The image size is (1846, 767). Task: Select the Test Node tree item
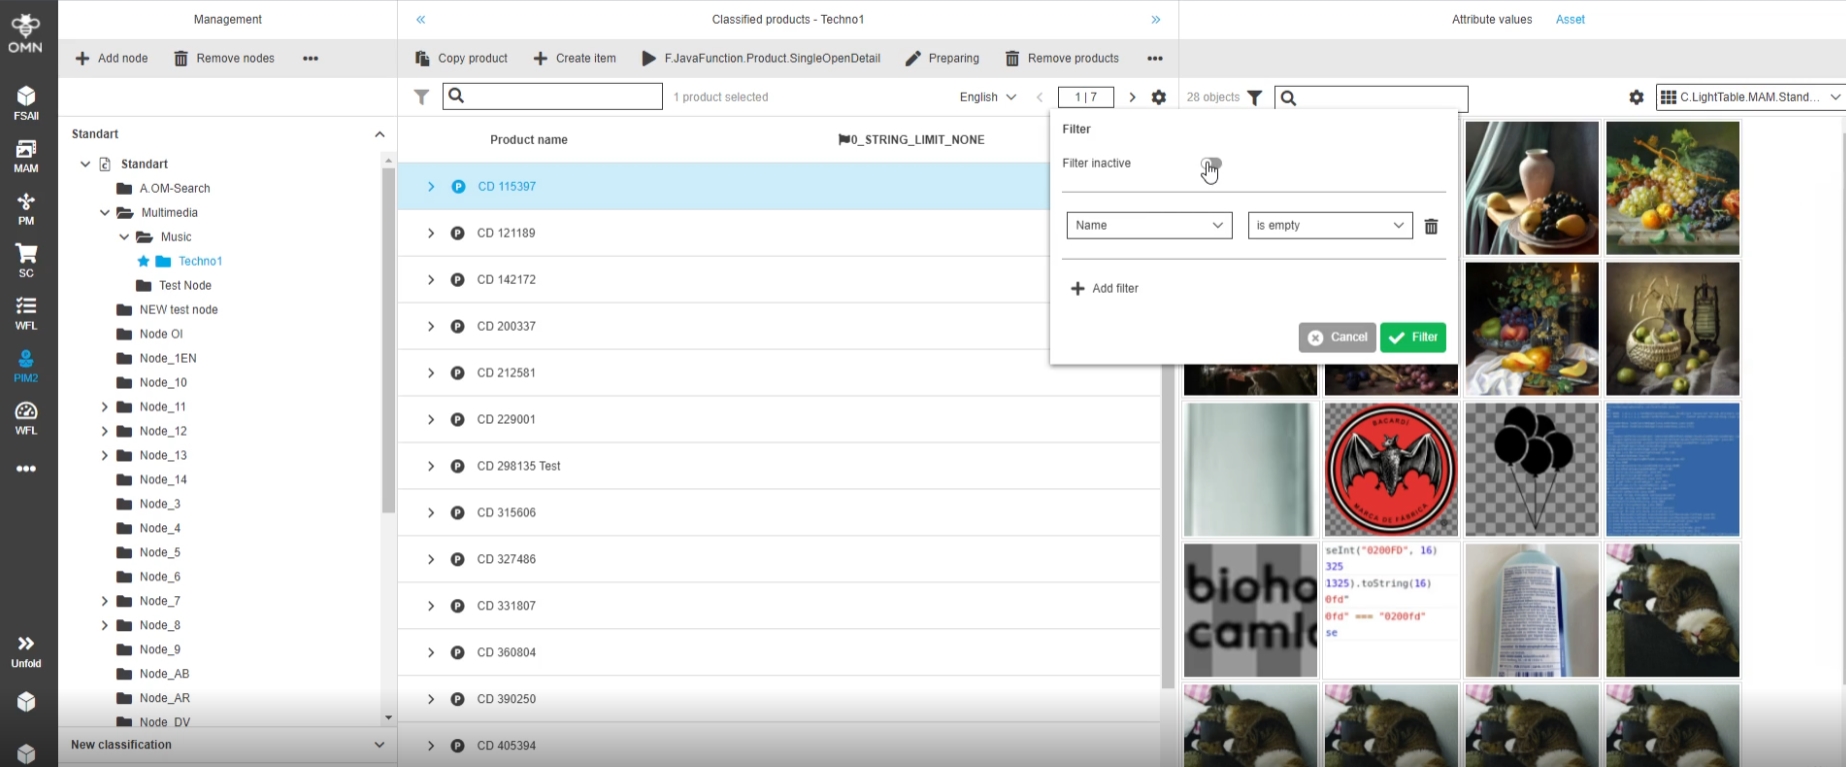pyautogui.click(x=185, y=286)
